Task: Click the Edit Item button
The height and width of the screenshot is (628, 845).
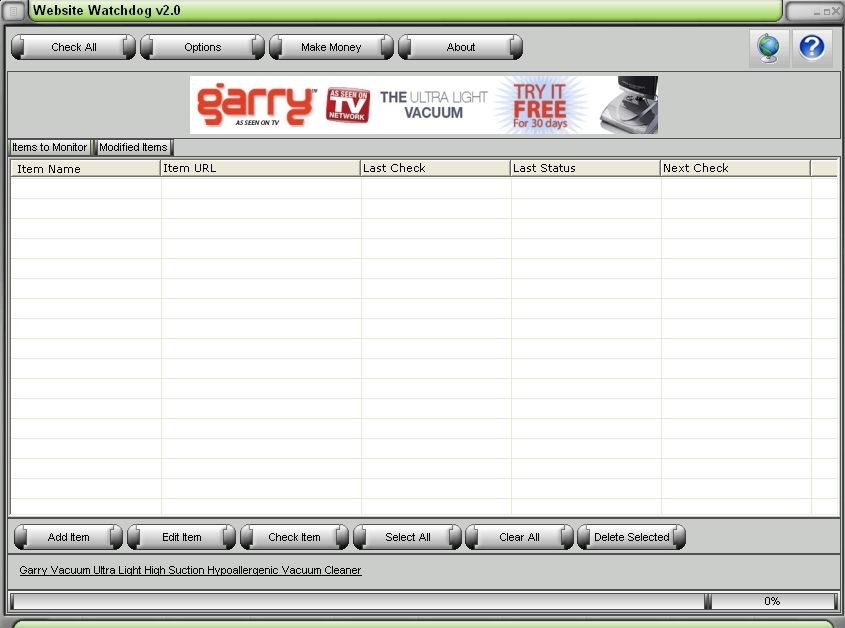Action: click(x=182, y=537)
